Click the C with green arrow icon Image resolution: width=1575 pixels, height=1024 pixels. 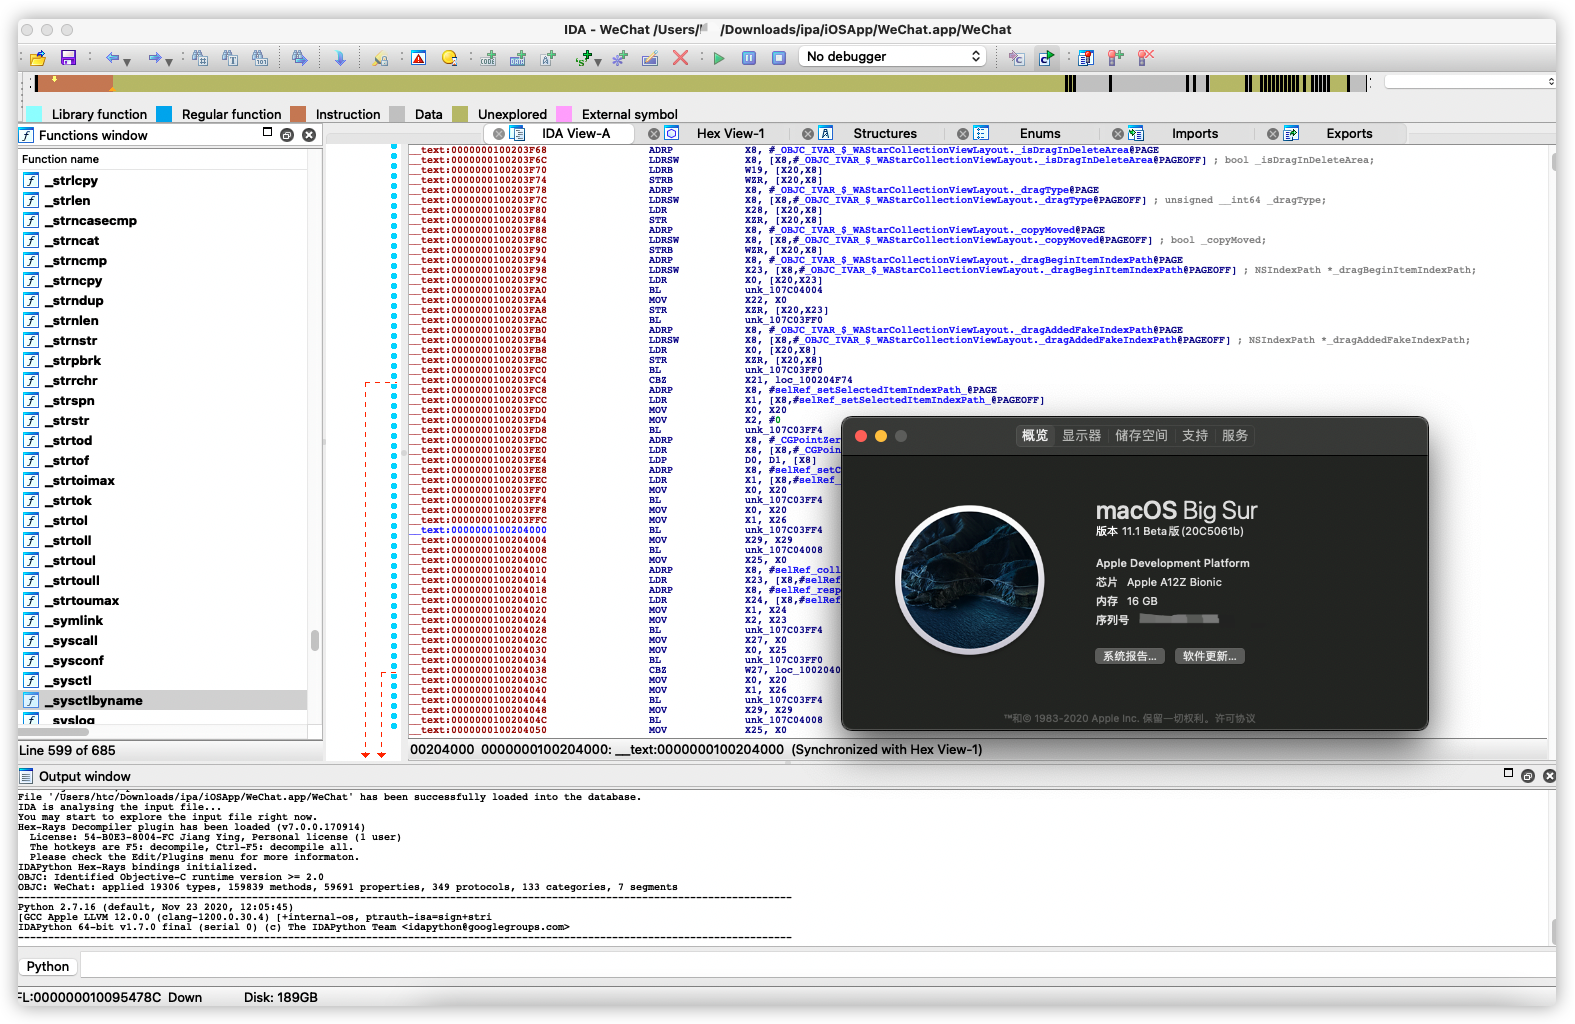coord(1046,58)
